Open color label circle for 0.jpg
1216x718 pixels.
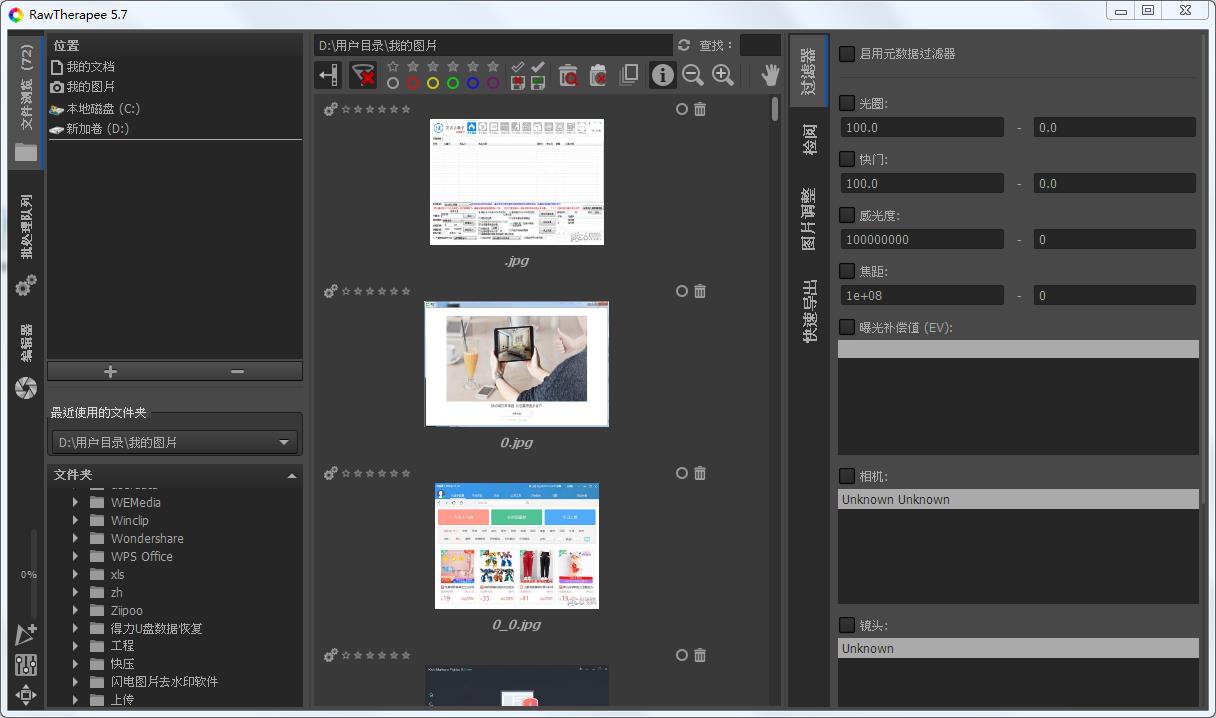tap(682, 291)
